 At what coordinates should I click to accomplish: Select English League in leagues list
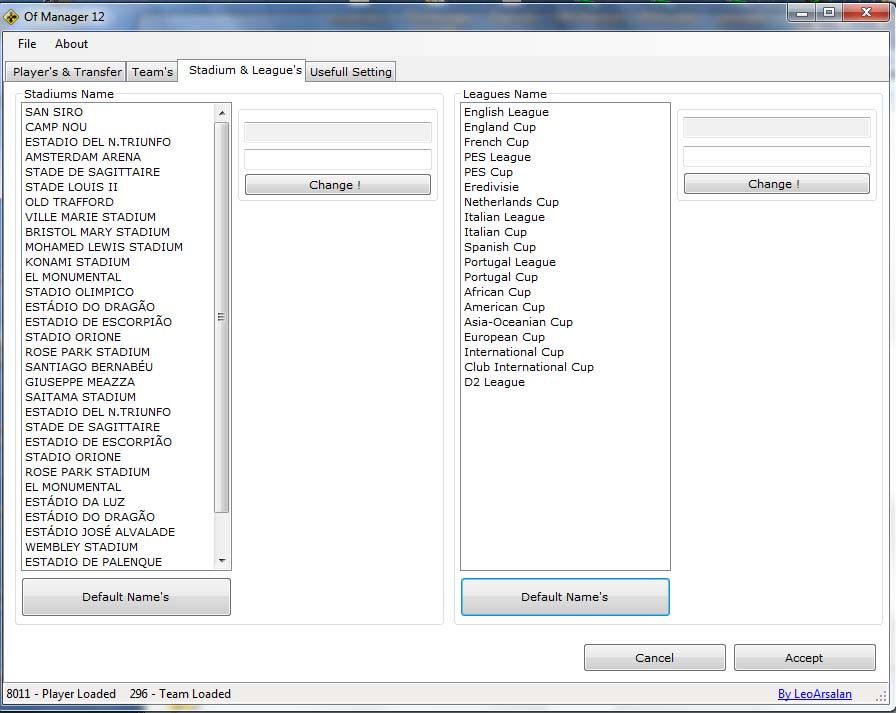pos(506,112)
